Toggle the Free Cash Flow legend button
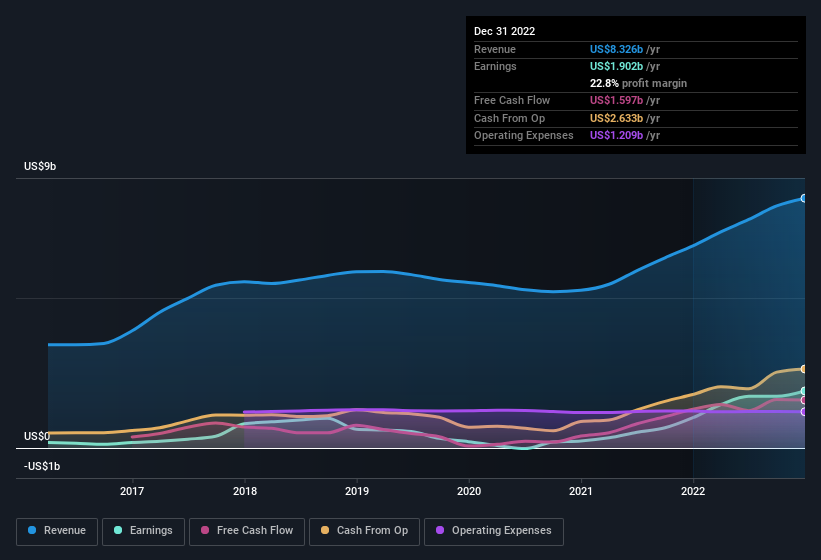Viewport: 821px width, 560px height. tap(247, 532)
